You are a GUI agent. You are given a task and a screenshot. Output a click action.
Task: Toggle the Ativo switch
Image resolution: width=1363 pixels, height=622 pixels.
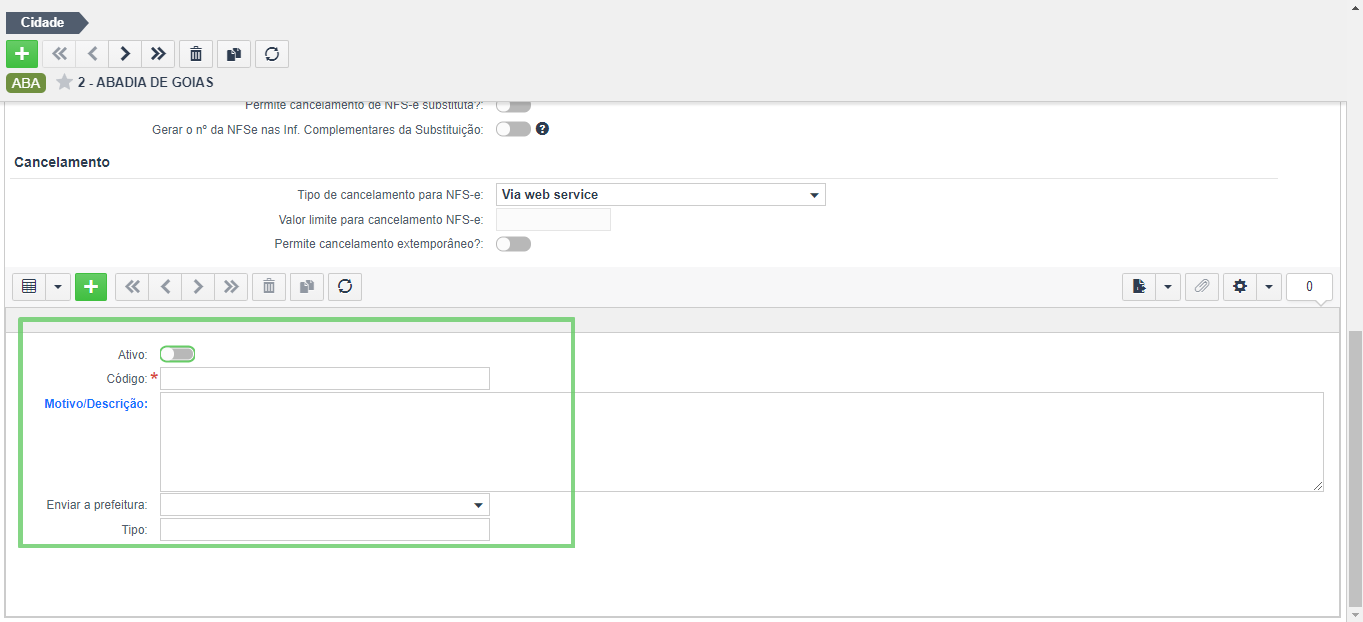coord(177,354)
